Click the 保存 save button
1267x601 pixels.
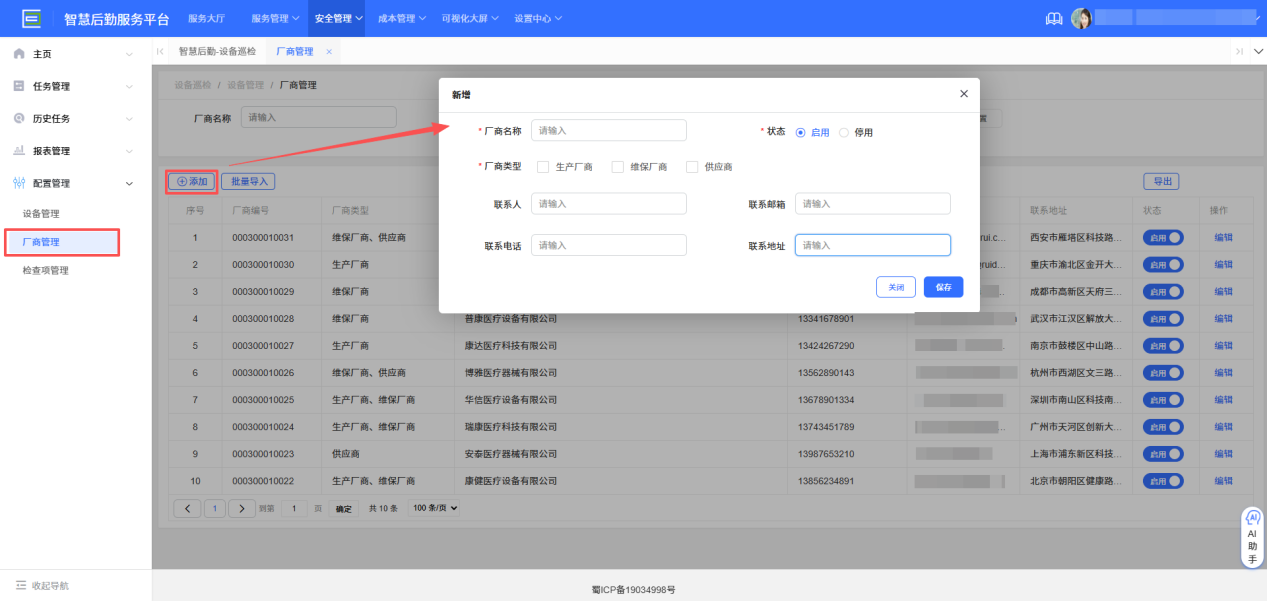(x=942, y=287)
